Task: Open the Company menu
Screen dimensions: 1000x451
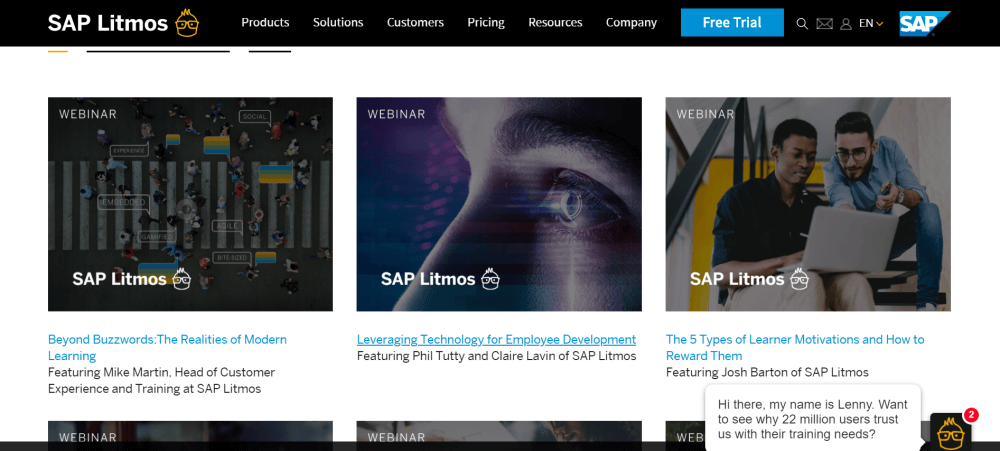Action: (631, 22)
